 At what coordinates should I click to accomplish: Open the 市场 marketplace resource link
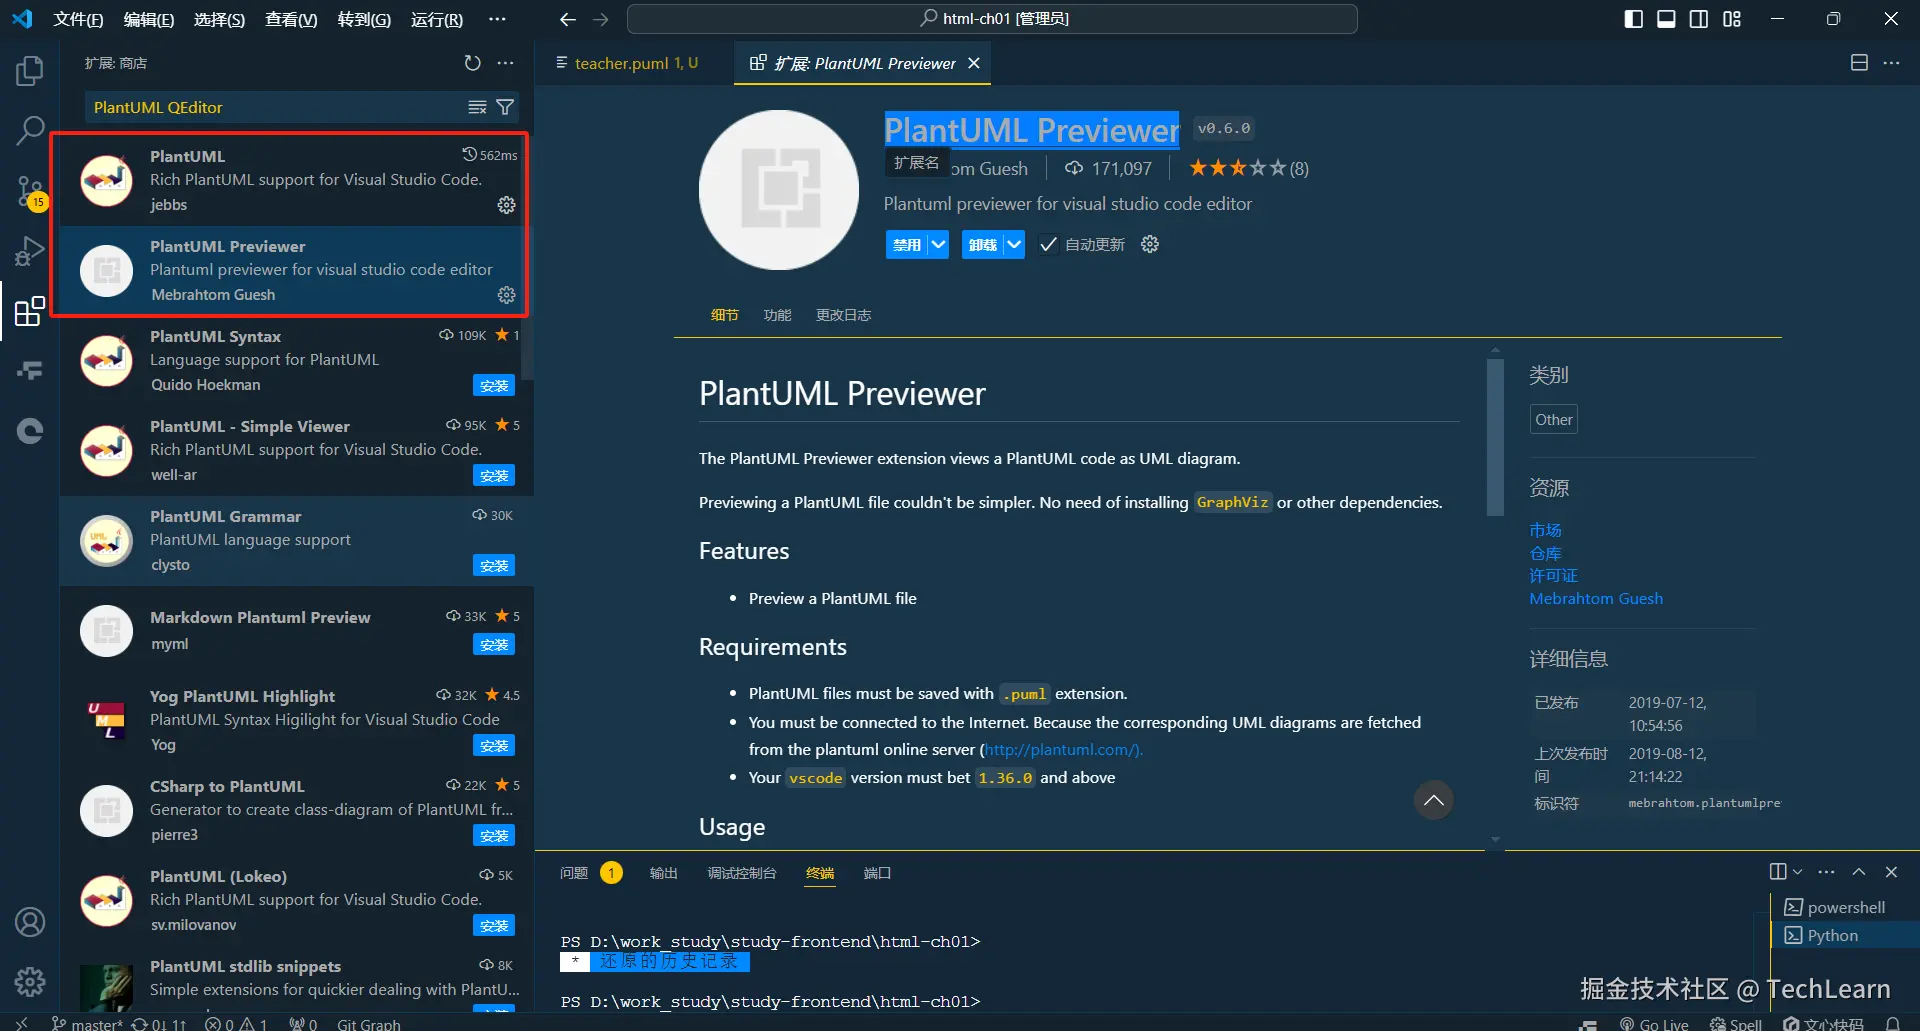coord(1545,530)
